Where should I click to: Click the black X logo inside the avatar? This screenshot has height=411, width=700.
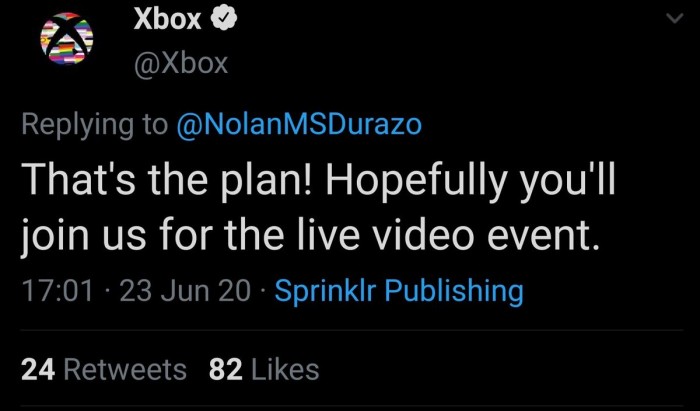click(x=65, y=40)
